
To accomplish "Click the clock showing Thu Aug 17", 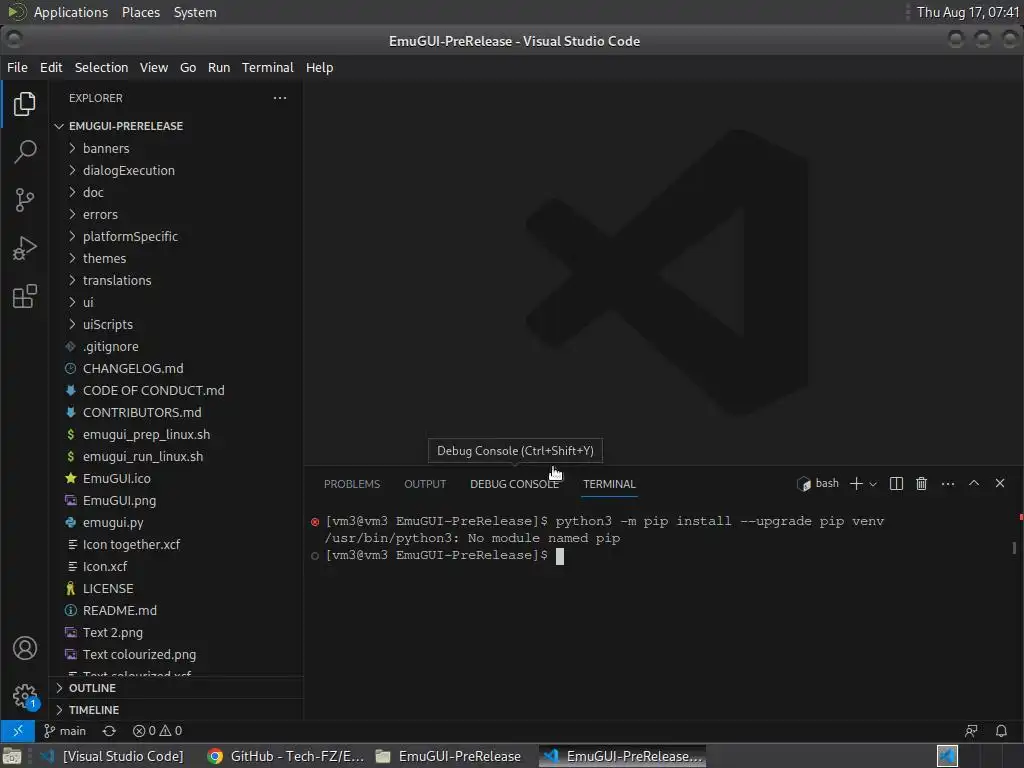I will [x=967, y=12].
